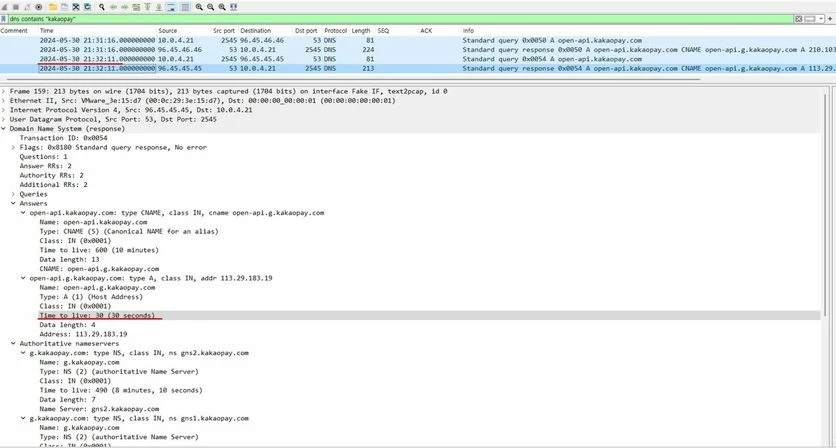Sort by the Destination column header
The image size is (836, 448).
coord(266,31)
